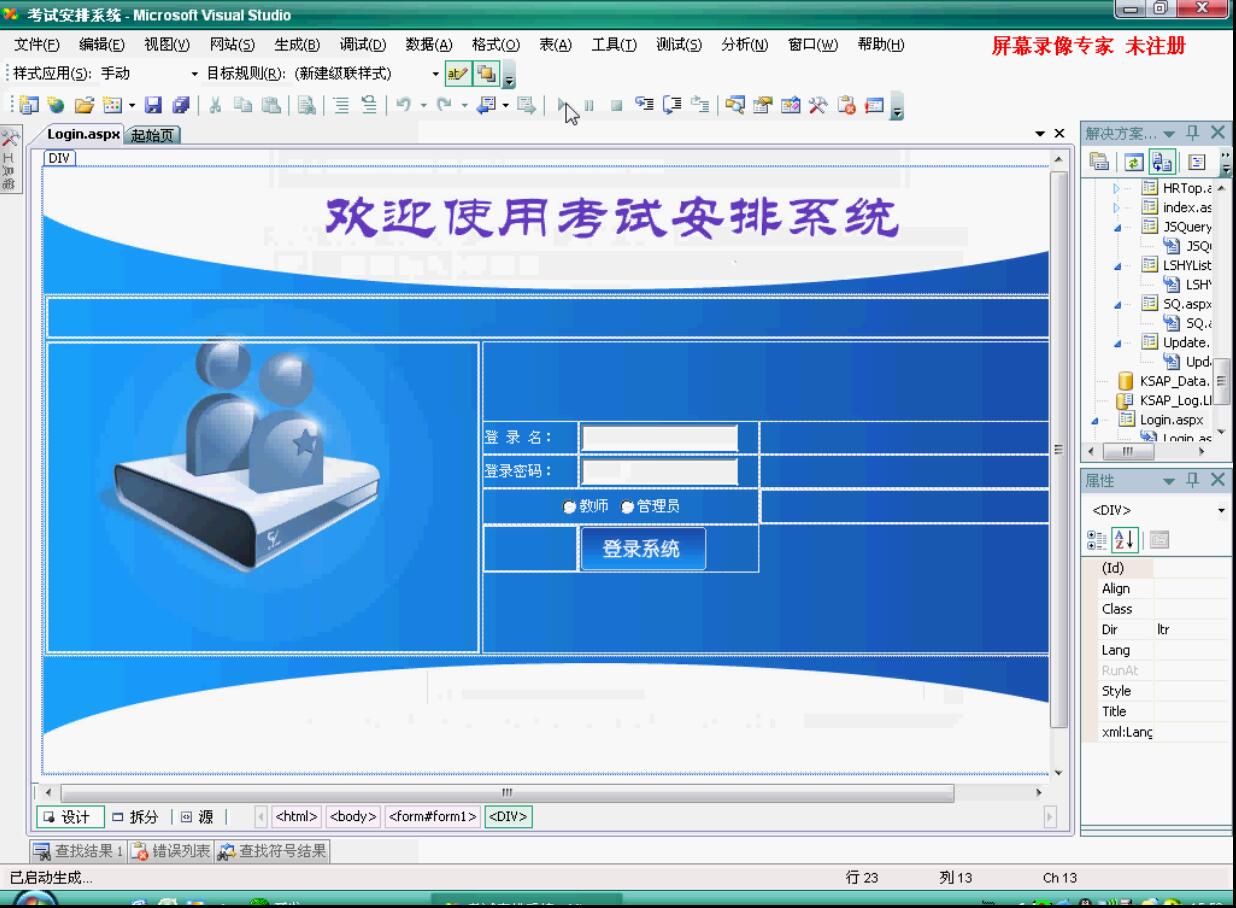Select the 管理员 radio button
This screenshot has width=1236, height=908.
(x=628, y=507)
